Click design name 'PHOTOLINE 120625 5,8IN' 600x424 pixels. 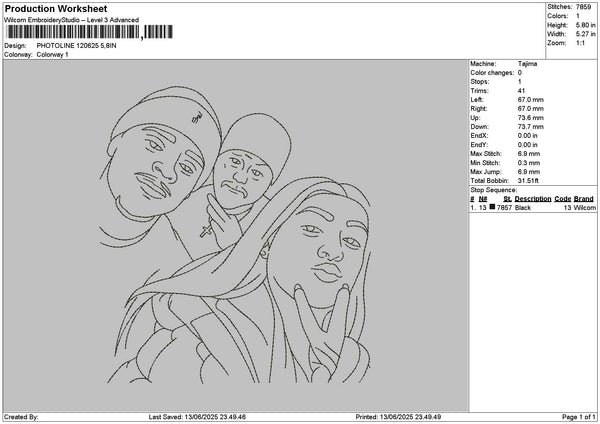[77, 46]
